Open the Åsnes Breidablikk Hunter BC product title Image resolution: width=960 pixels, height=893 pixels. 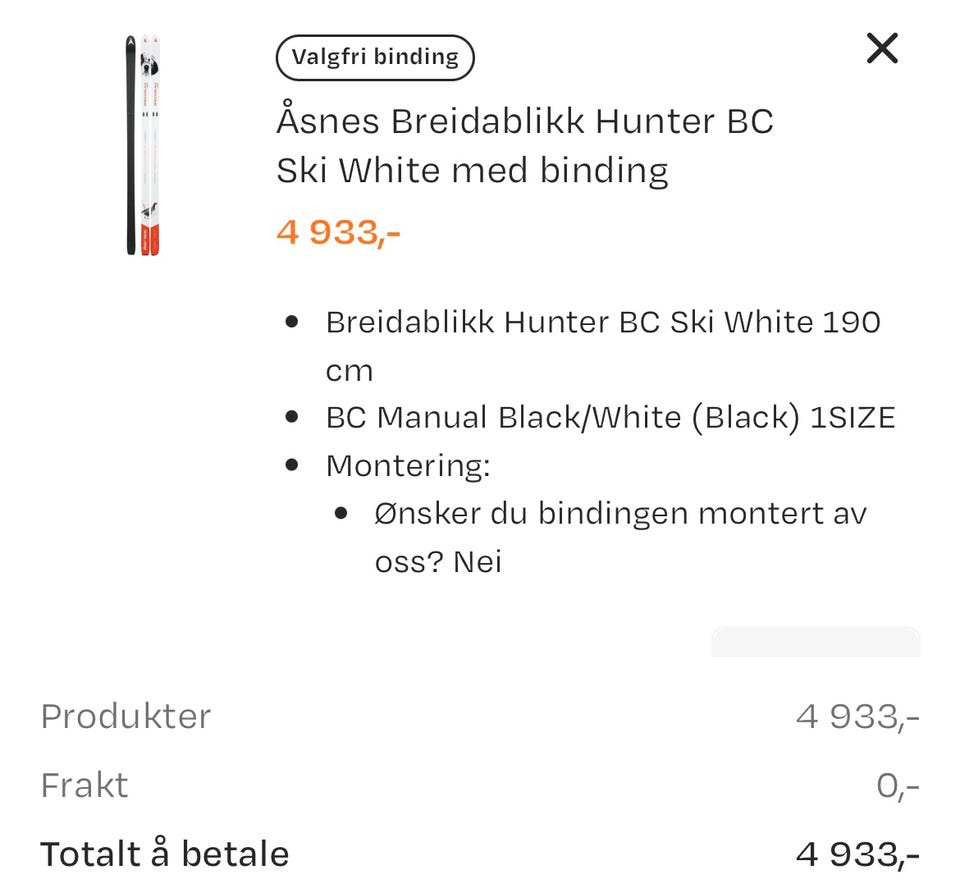click(524, 146)
